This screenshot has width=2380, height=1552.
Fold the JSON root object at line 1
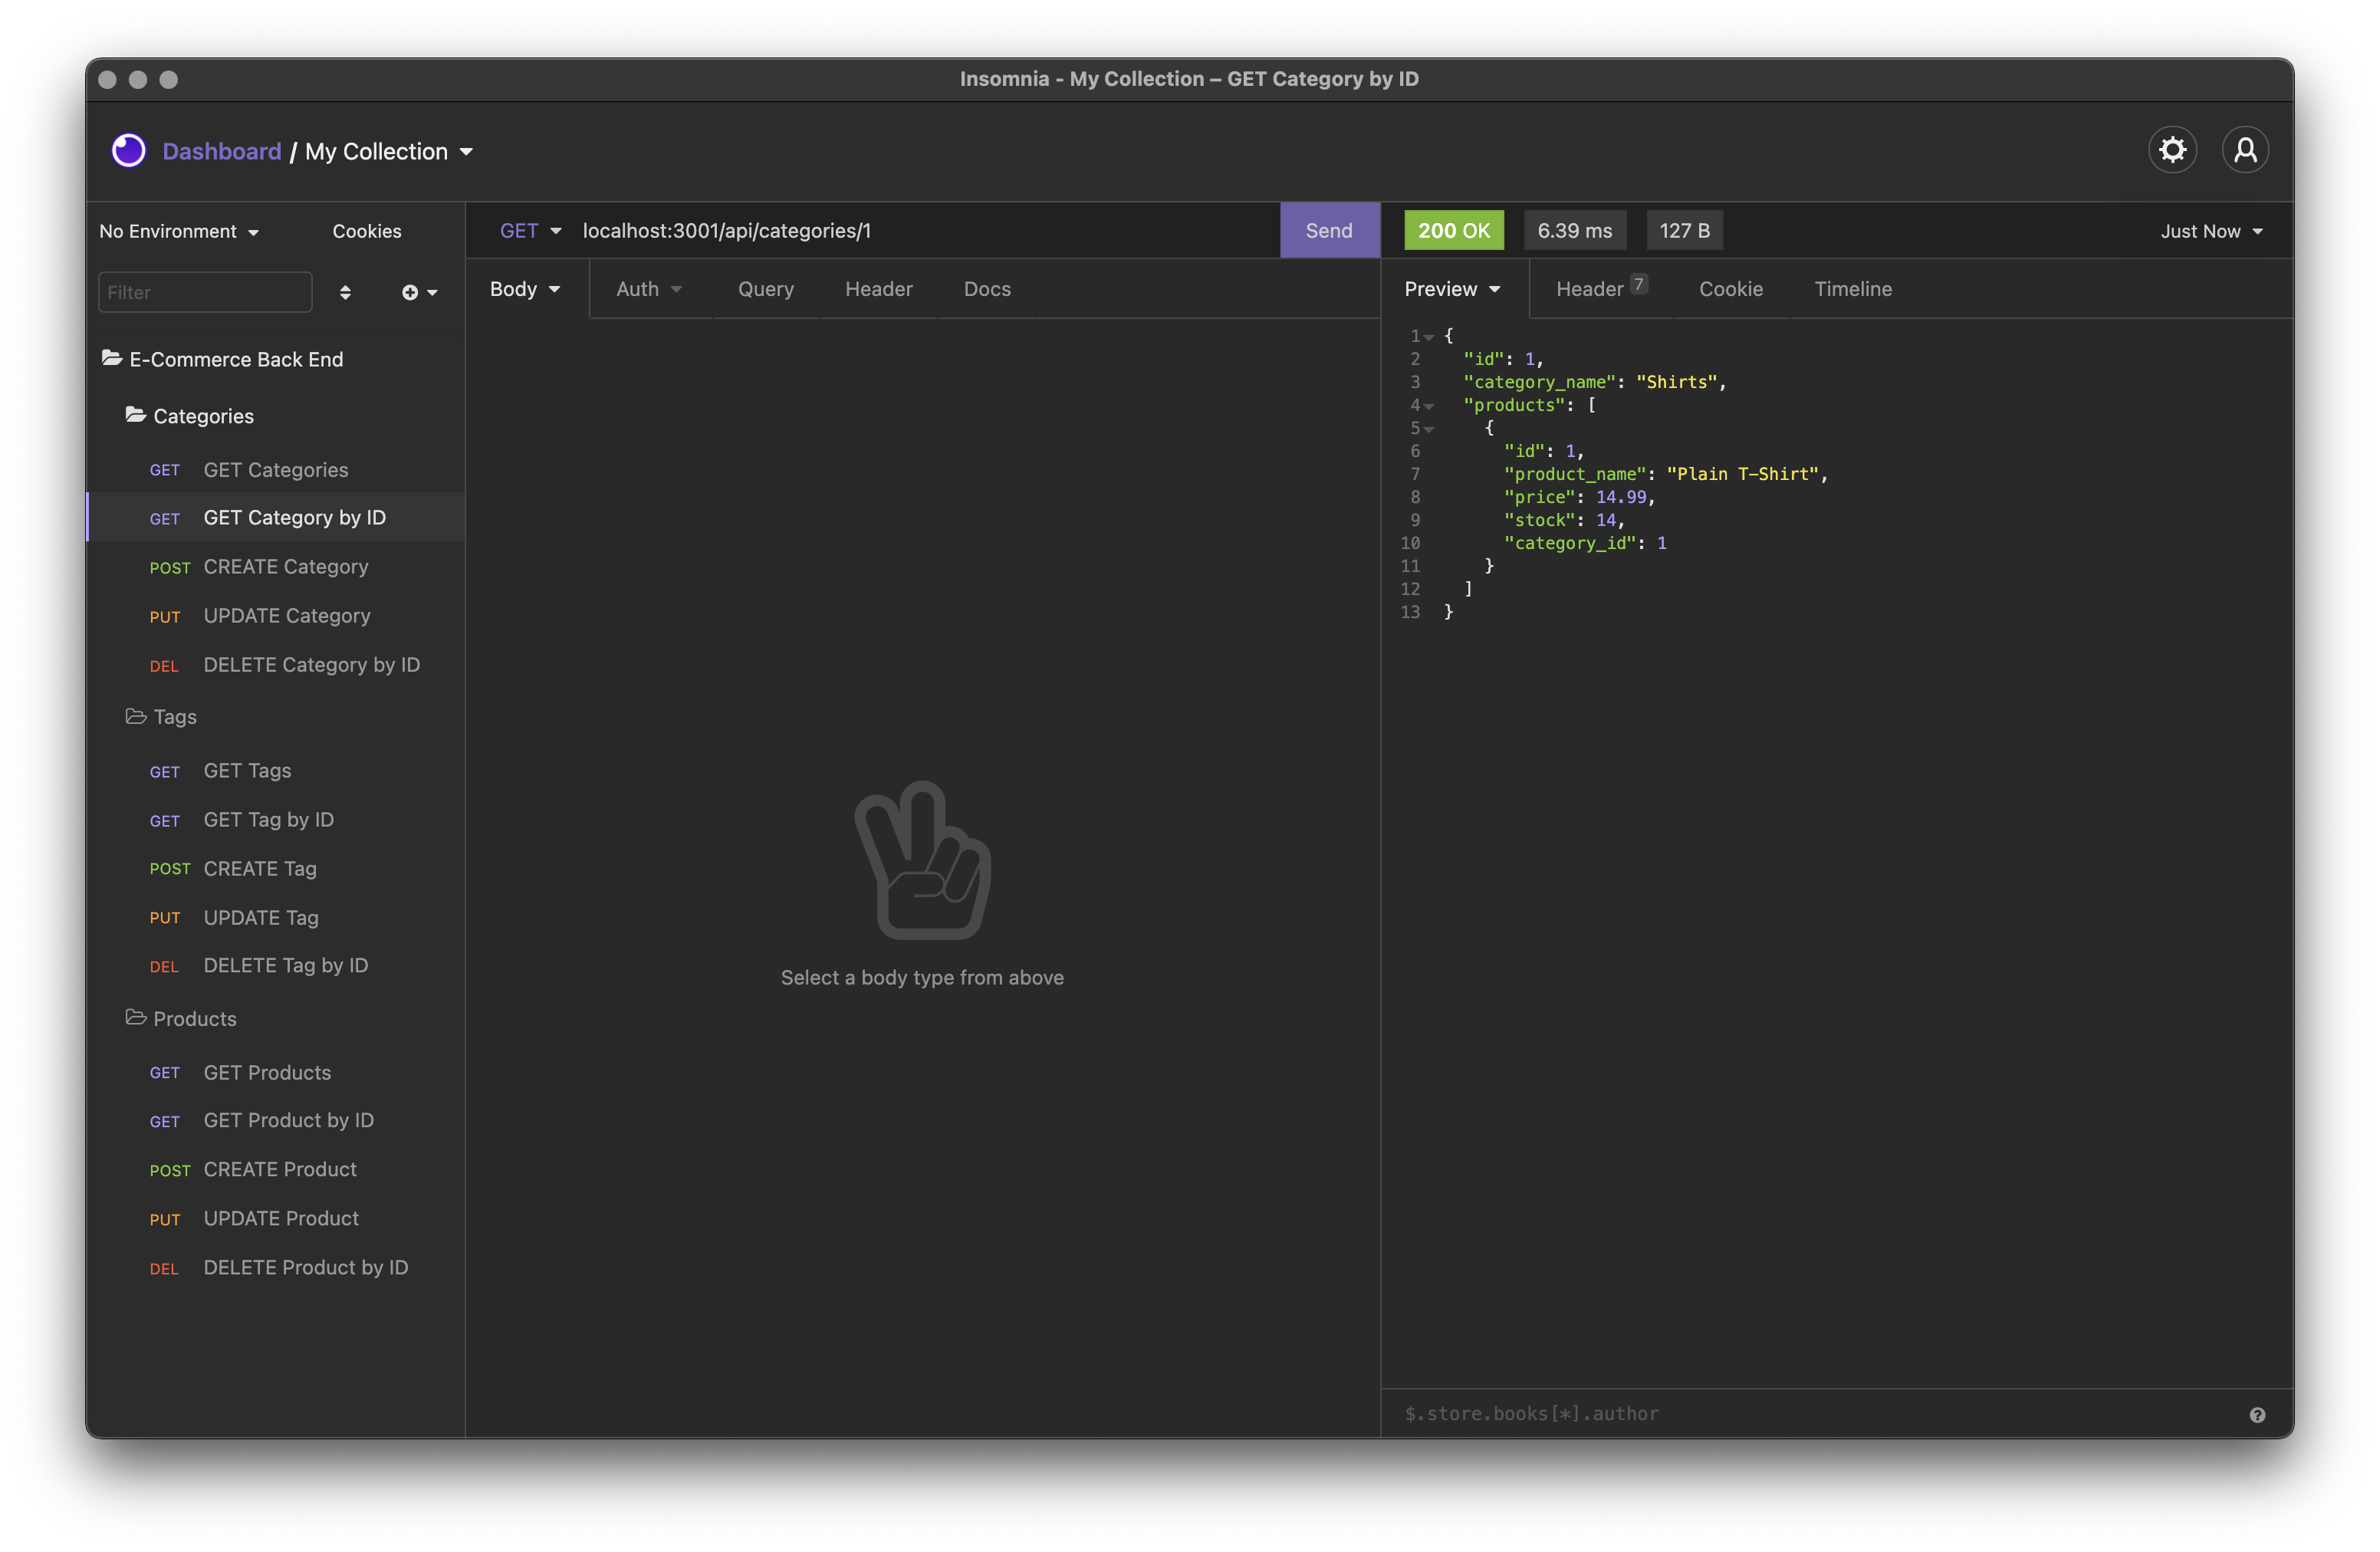click(x=1429, y=337)
